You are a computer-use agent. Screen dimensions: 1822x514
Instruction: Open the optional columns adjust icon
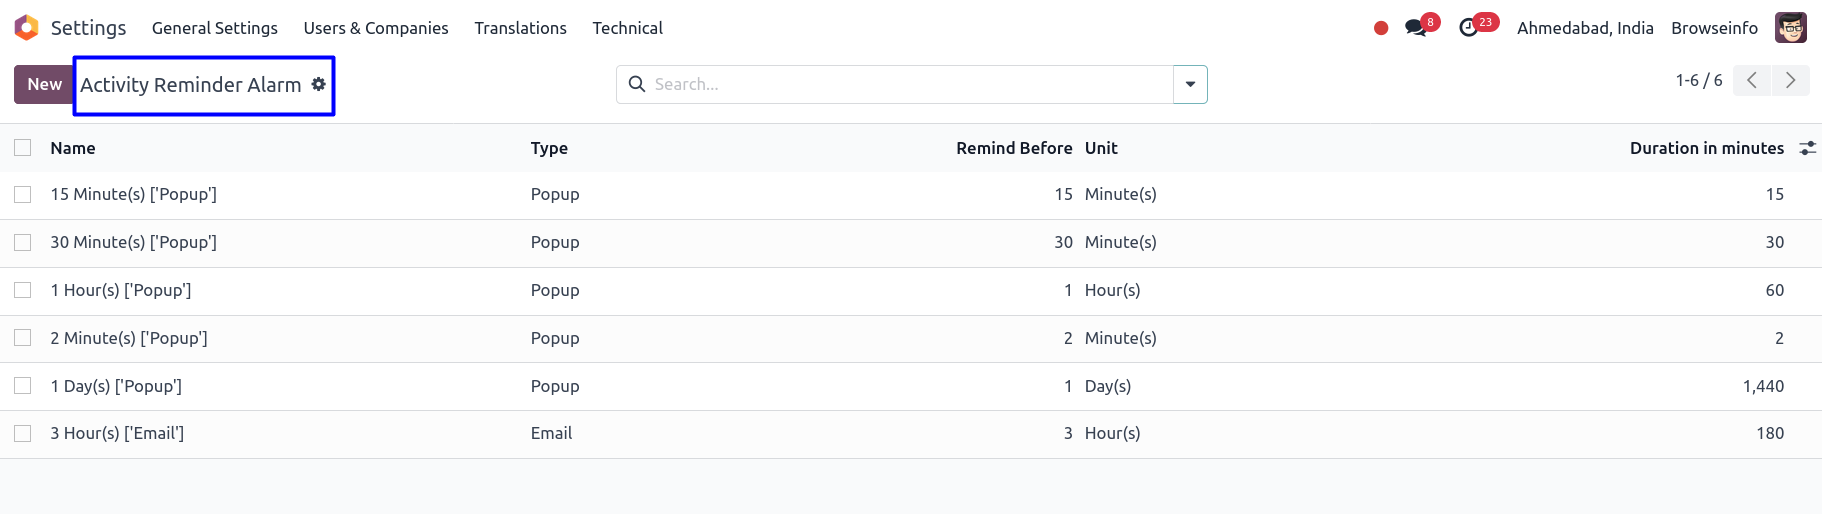(x=1807, y=148)
